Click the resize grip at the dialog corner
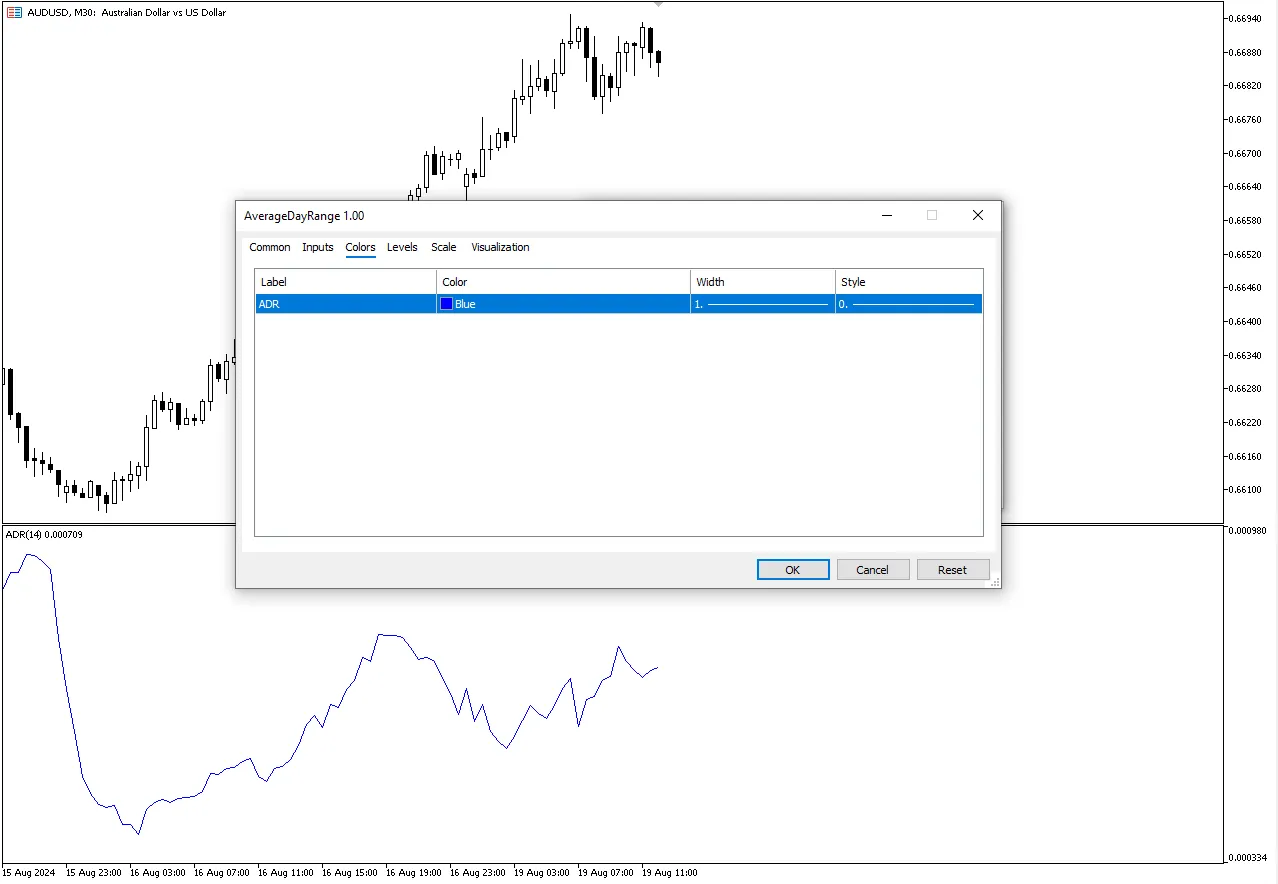The width and height of the screenshot is (1278, 884). click(x=994, y=582)
